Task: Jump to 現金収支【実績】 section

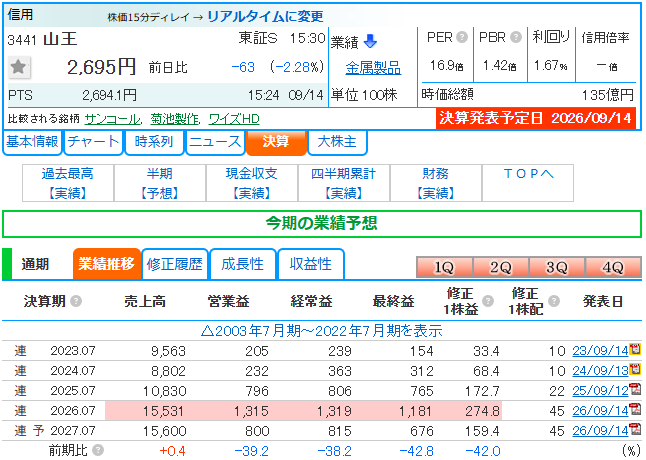Action: click(x=252, y=183)
